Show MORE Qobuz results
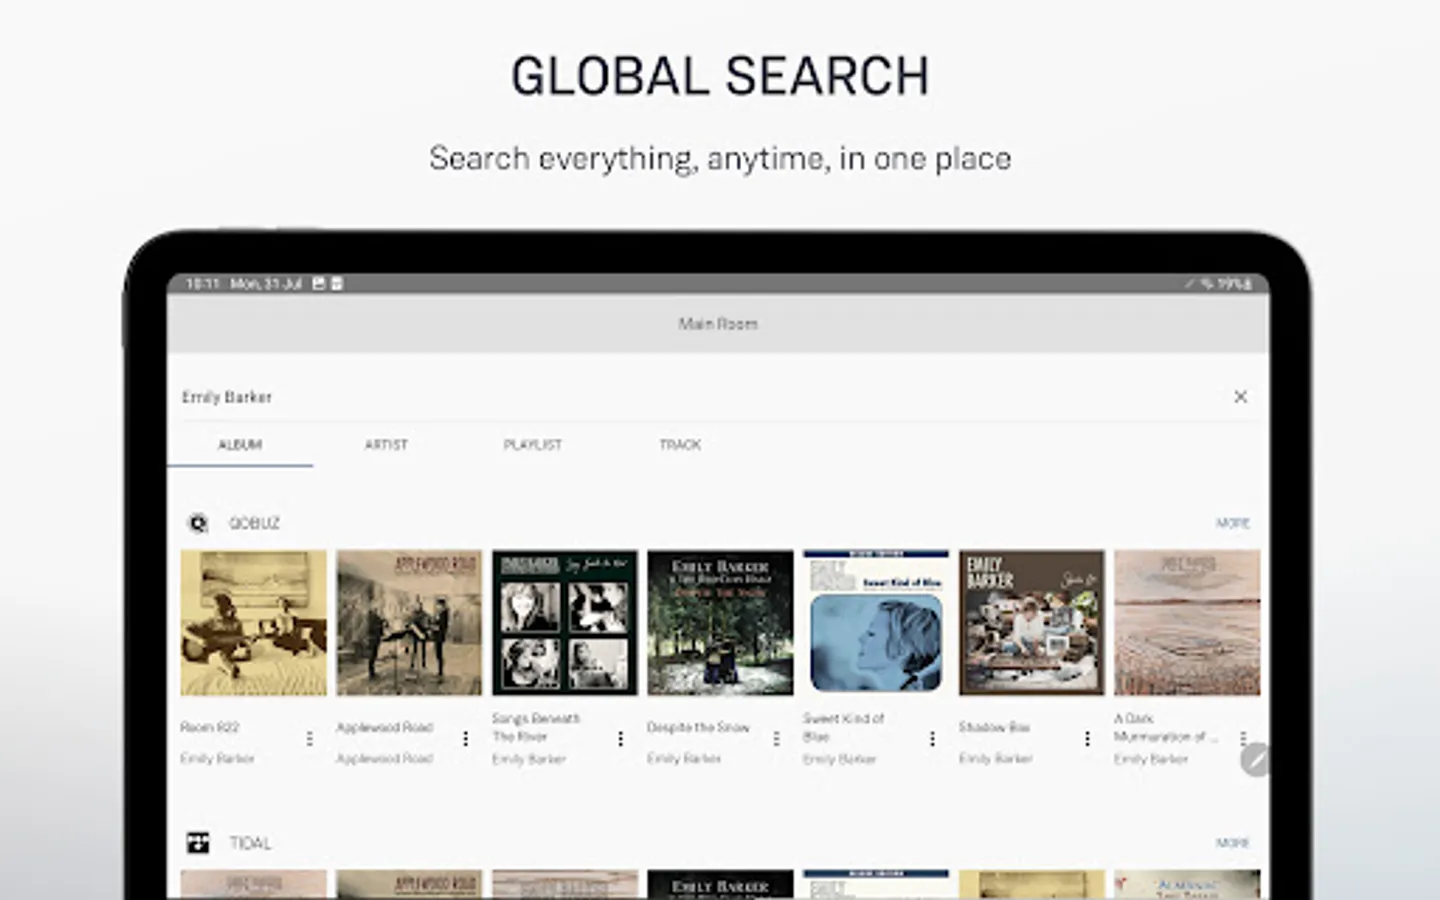 [x=1233, y=523]
